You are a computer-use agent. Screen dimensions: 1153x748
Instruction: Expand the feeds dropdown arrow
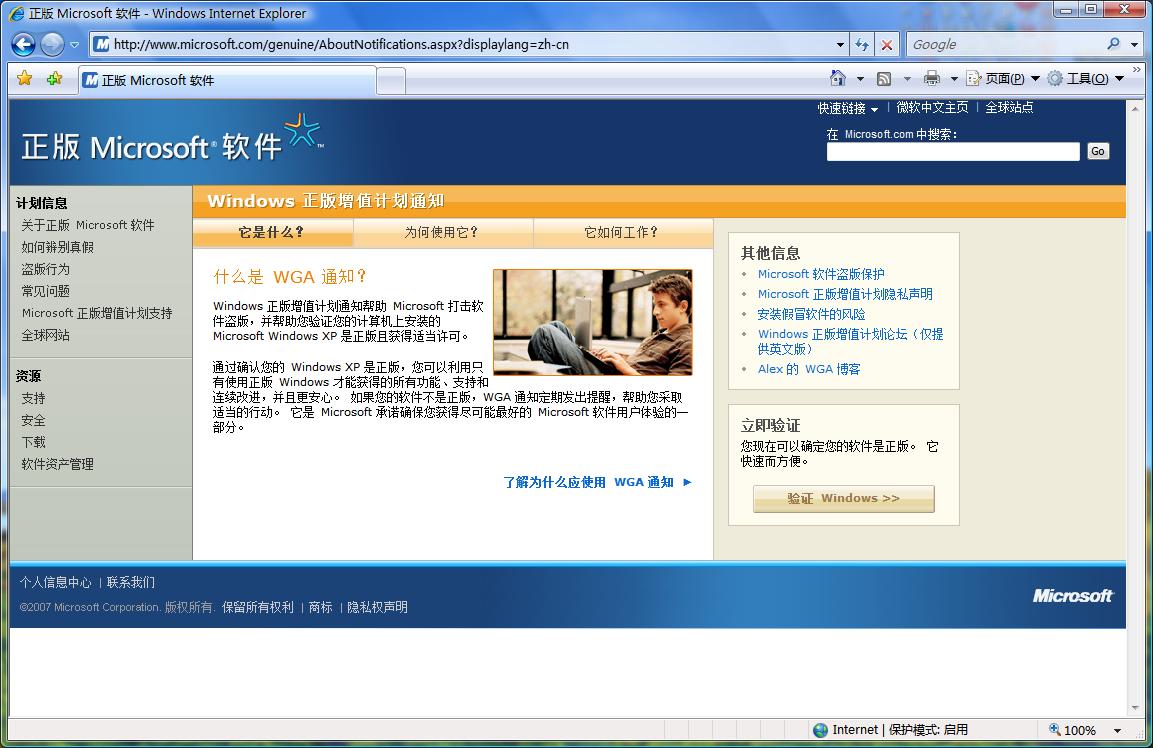(x=907, y=78)
